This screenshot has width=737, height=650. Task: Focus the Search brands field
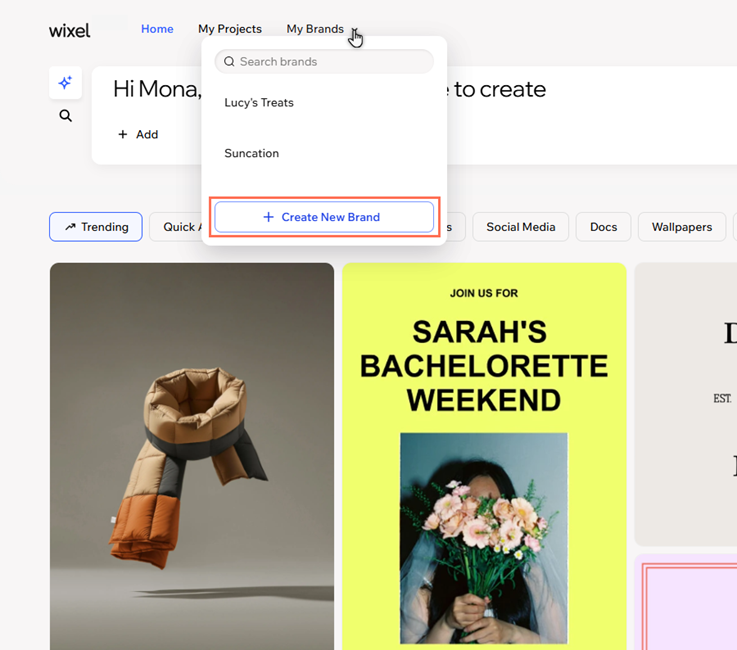click(324, 62)
